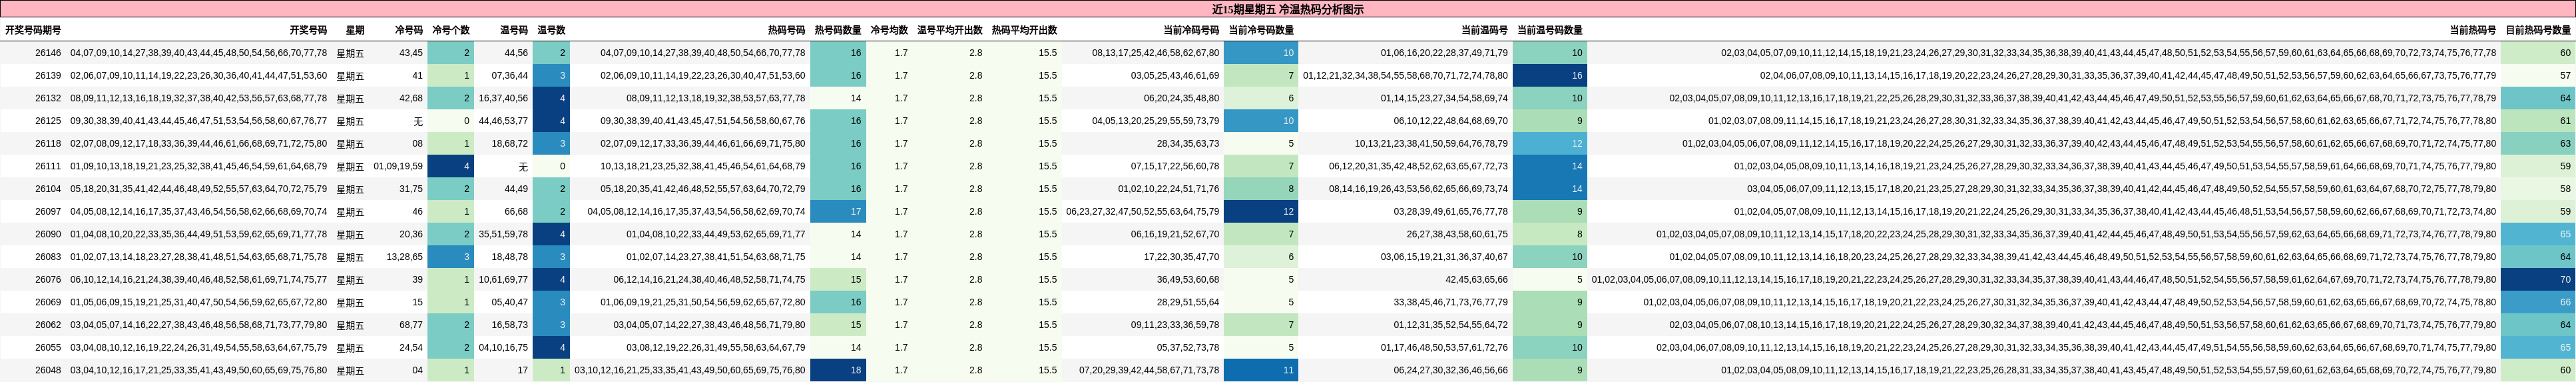Click the 星期 column header

[355, 30]
